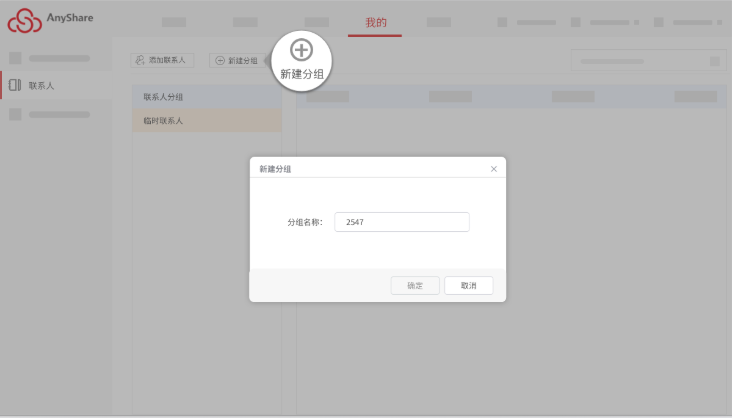Open the tab immediately right of 我的
732x418 pixels.
438,22
